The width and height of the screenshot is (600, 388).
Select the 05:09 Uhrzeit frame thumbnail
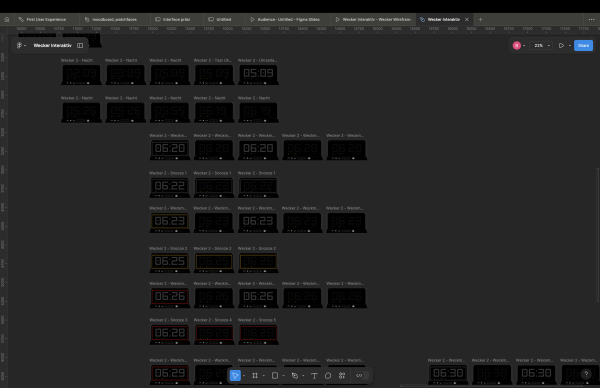[x=258, y=75]
